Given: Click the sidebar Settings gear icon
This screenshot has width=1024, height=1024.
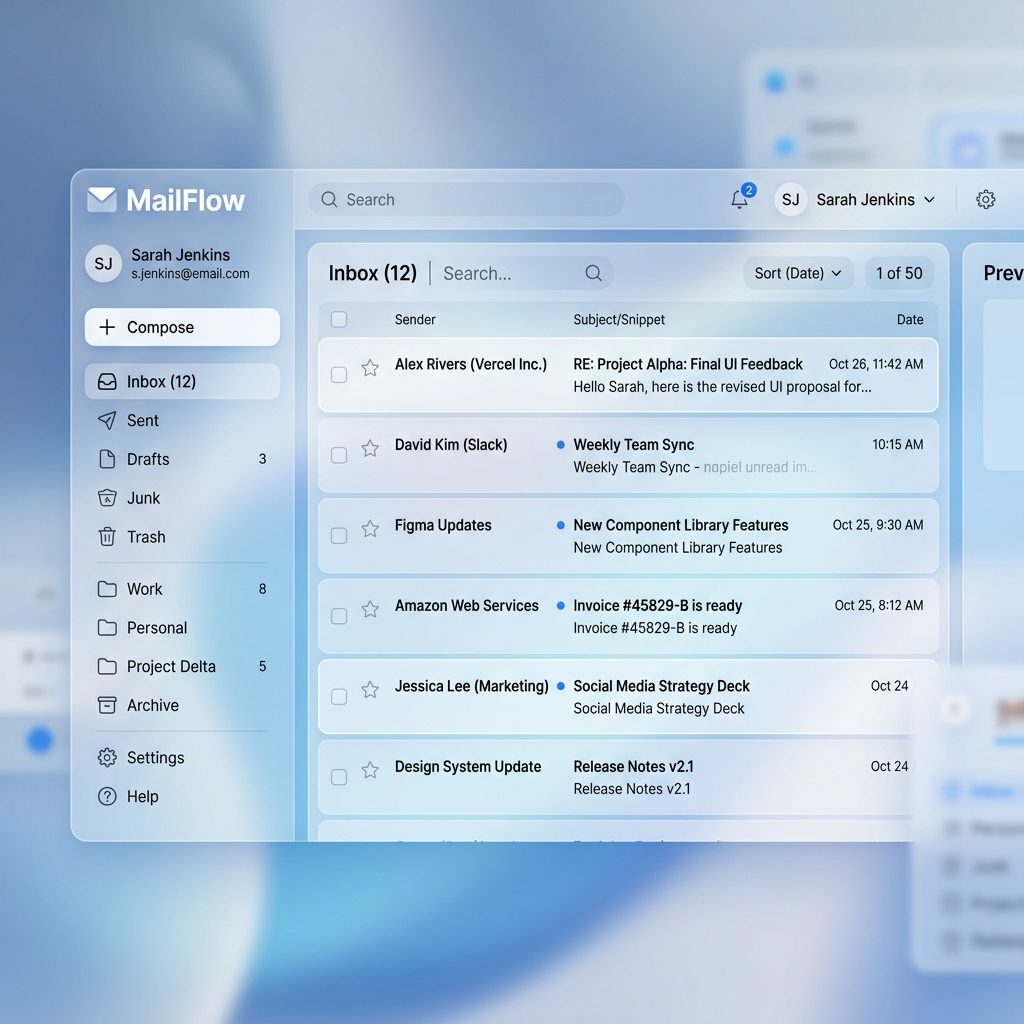Looking at the screenshot, I should tap(107, 758).
